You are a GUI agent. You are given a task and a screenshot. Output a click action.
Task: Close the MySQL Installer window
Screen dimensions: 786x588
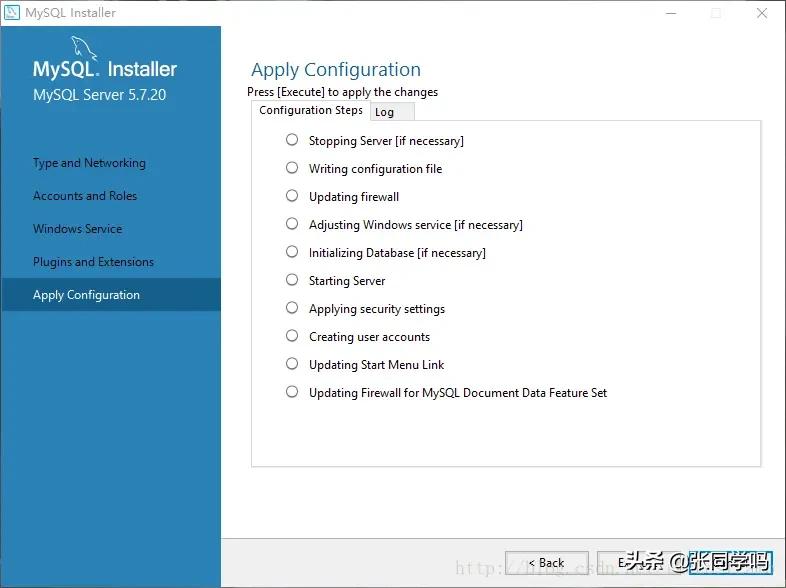click(762, 13)
